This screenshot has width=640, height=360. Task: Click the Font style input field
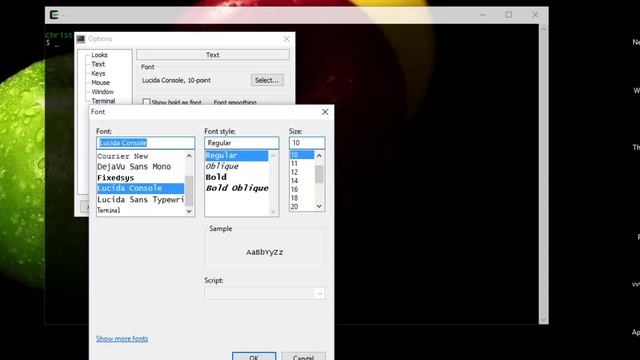[x=242, y=143]
